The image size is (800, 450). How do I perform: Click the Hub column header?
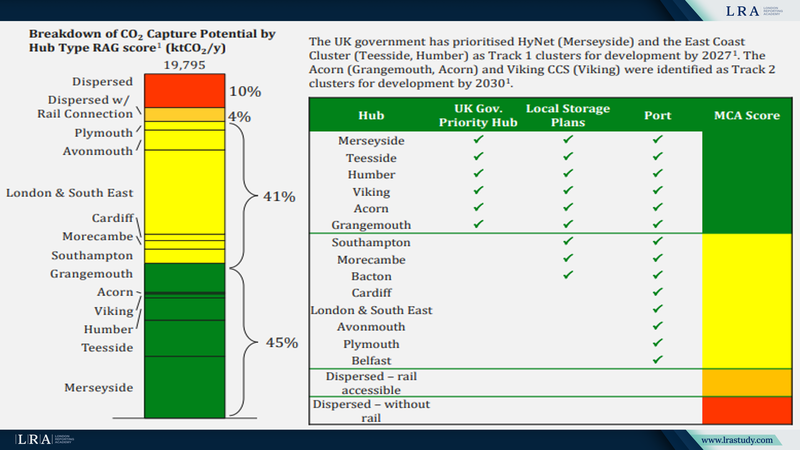371,115
